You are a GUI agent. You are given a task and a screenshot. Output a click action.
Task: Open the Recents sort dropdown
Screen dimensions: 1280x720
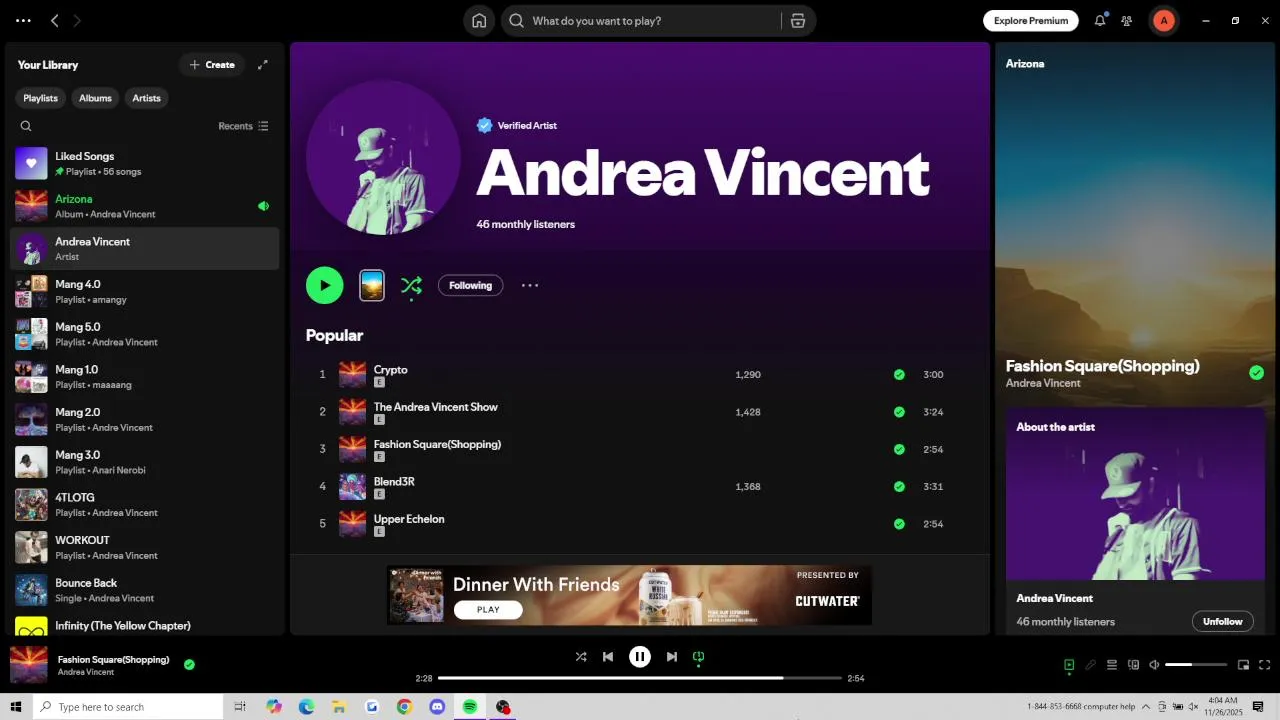click(x=243, y=126)
